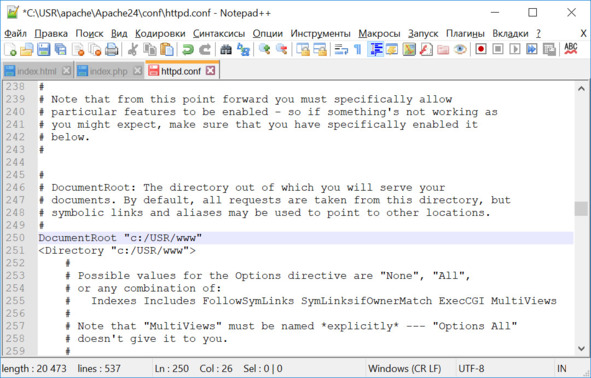Save the current recorded macro icon
The width and height of the screenshot is (591, 378).
[549, 49]
